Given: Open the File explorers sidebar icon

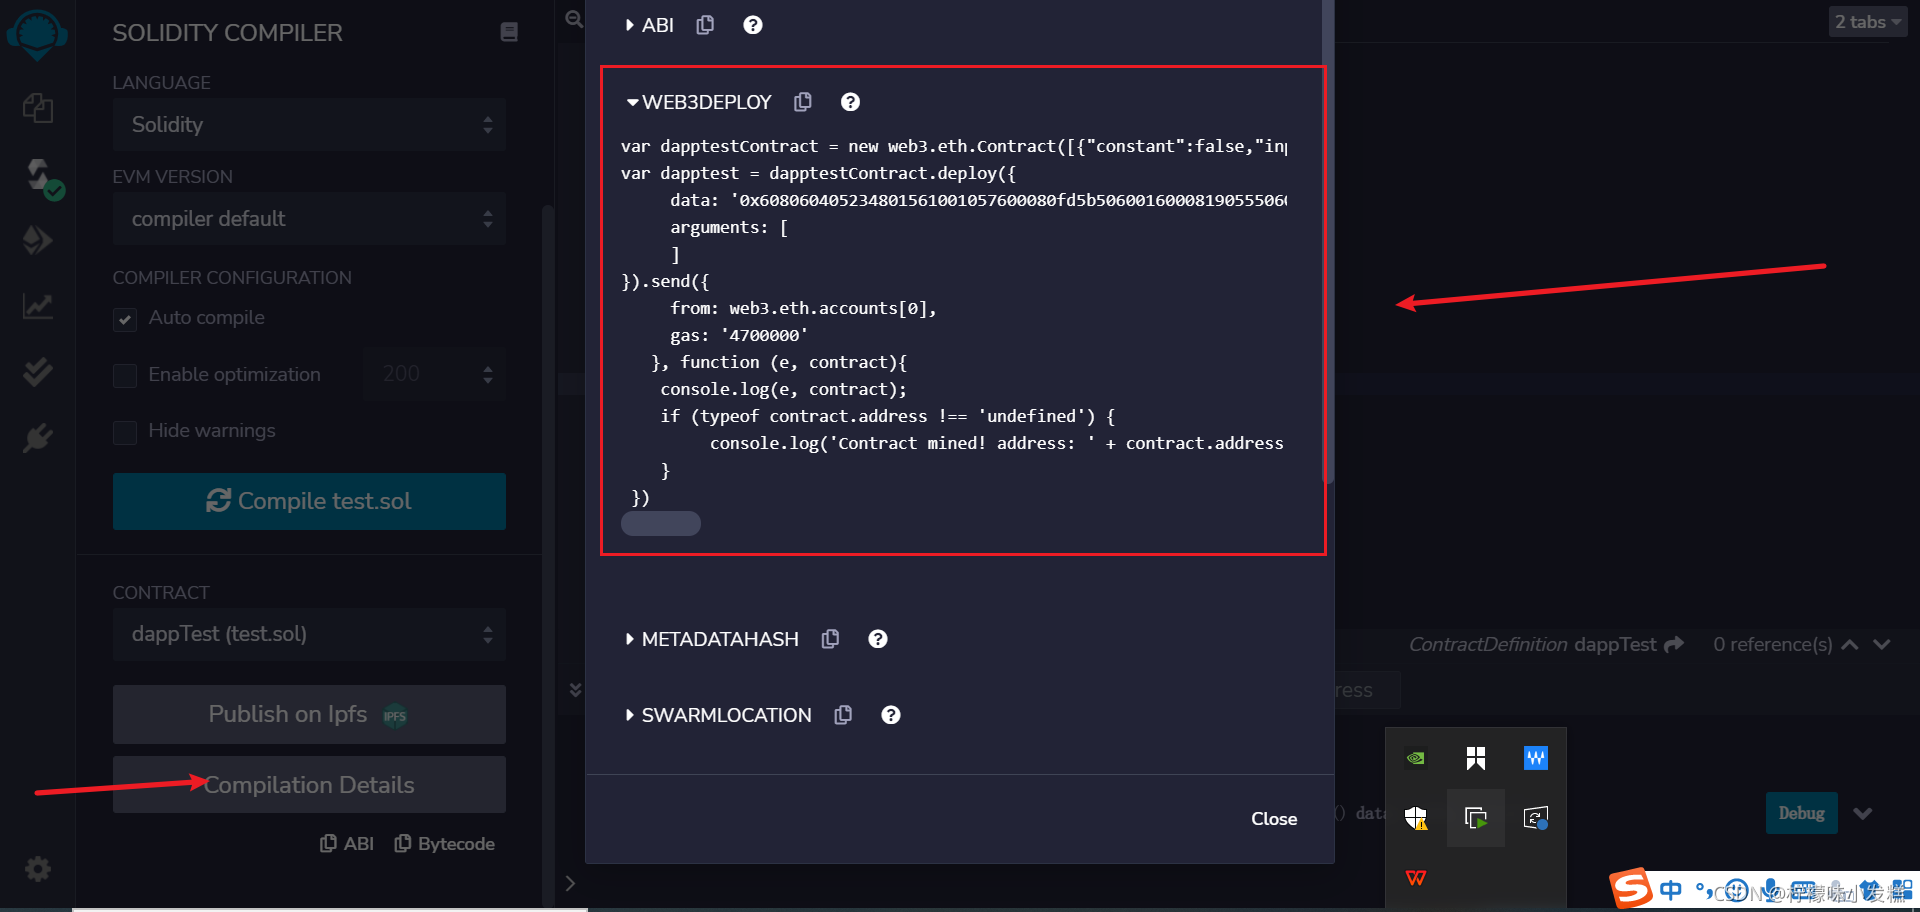Looking at the screenshot, I should pos(38,108).
